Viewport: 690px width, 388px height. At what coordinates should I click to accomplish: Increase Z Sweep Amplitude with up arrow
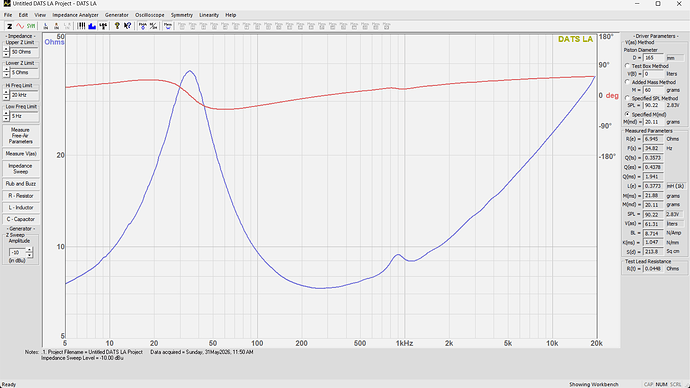coord(29,250)
